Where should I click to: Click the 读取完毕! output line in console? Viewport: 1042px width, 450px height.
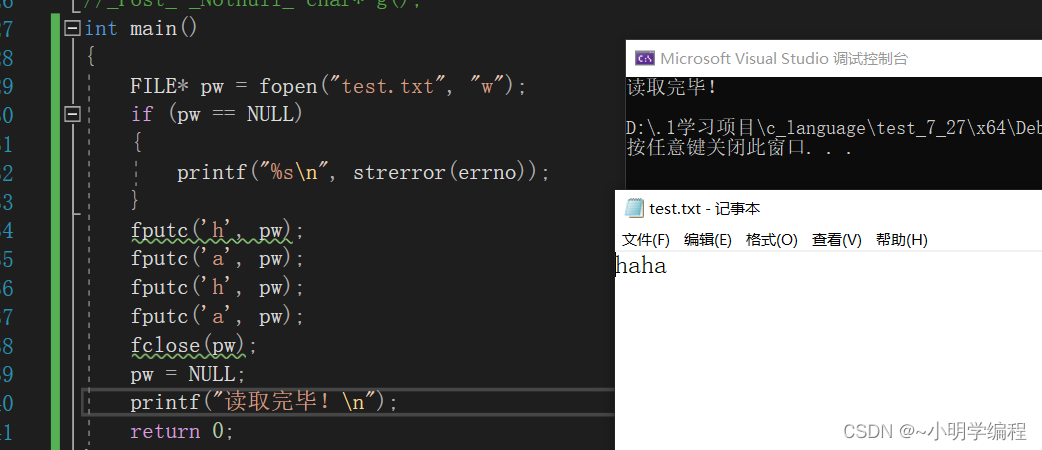(x=672, y=87)
